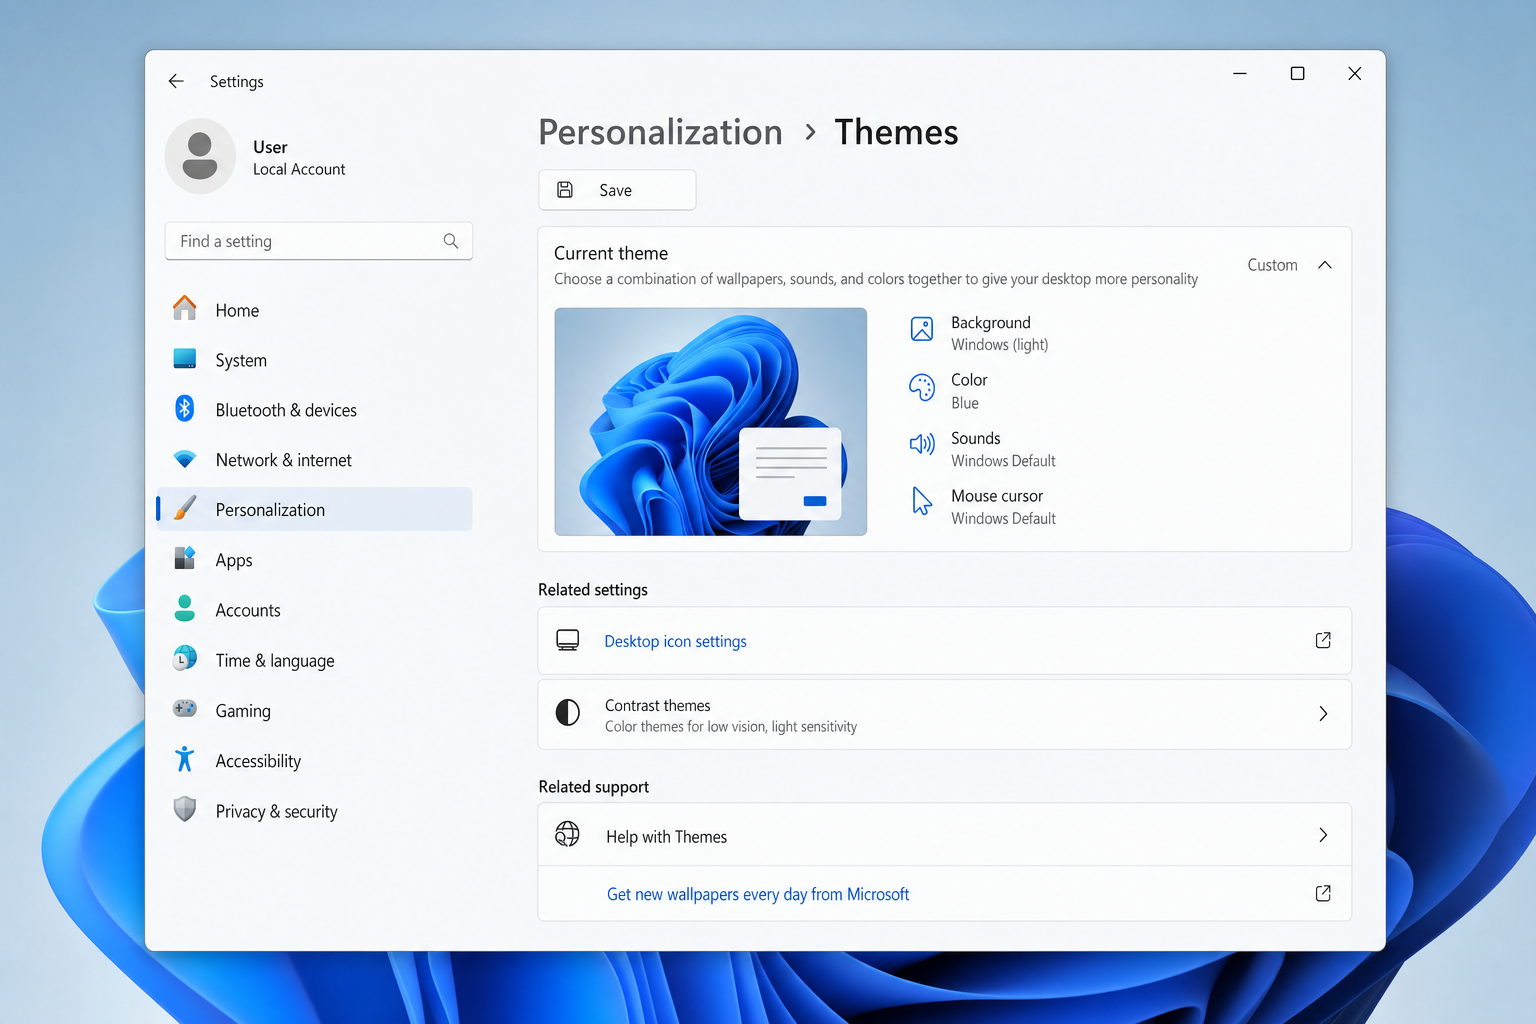Click the Help with Themes globe icon

(x=568, y=834)
